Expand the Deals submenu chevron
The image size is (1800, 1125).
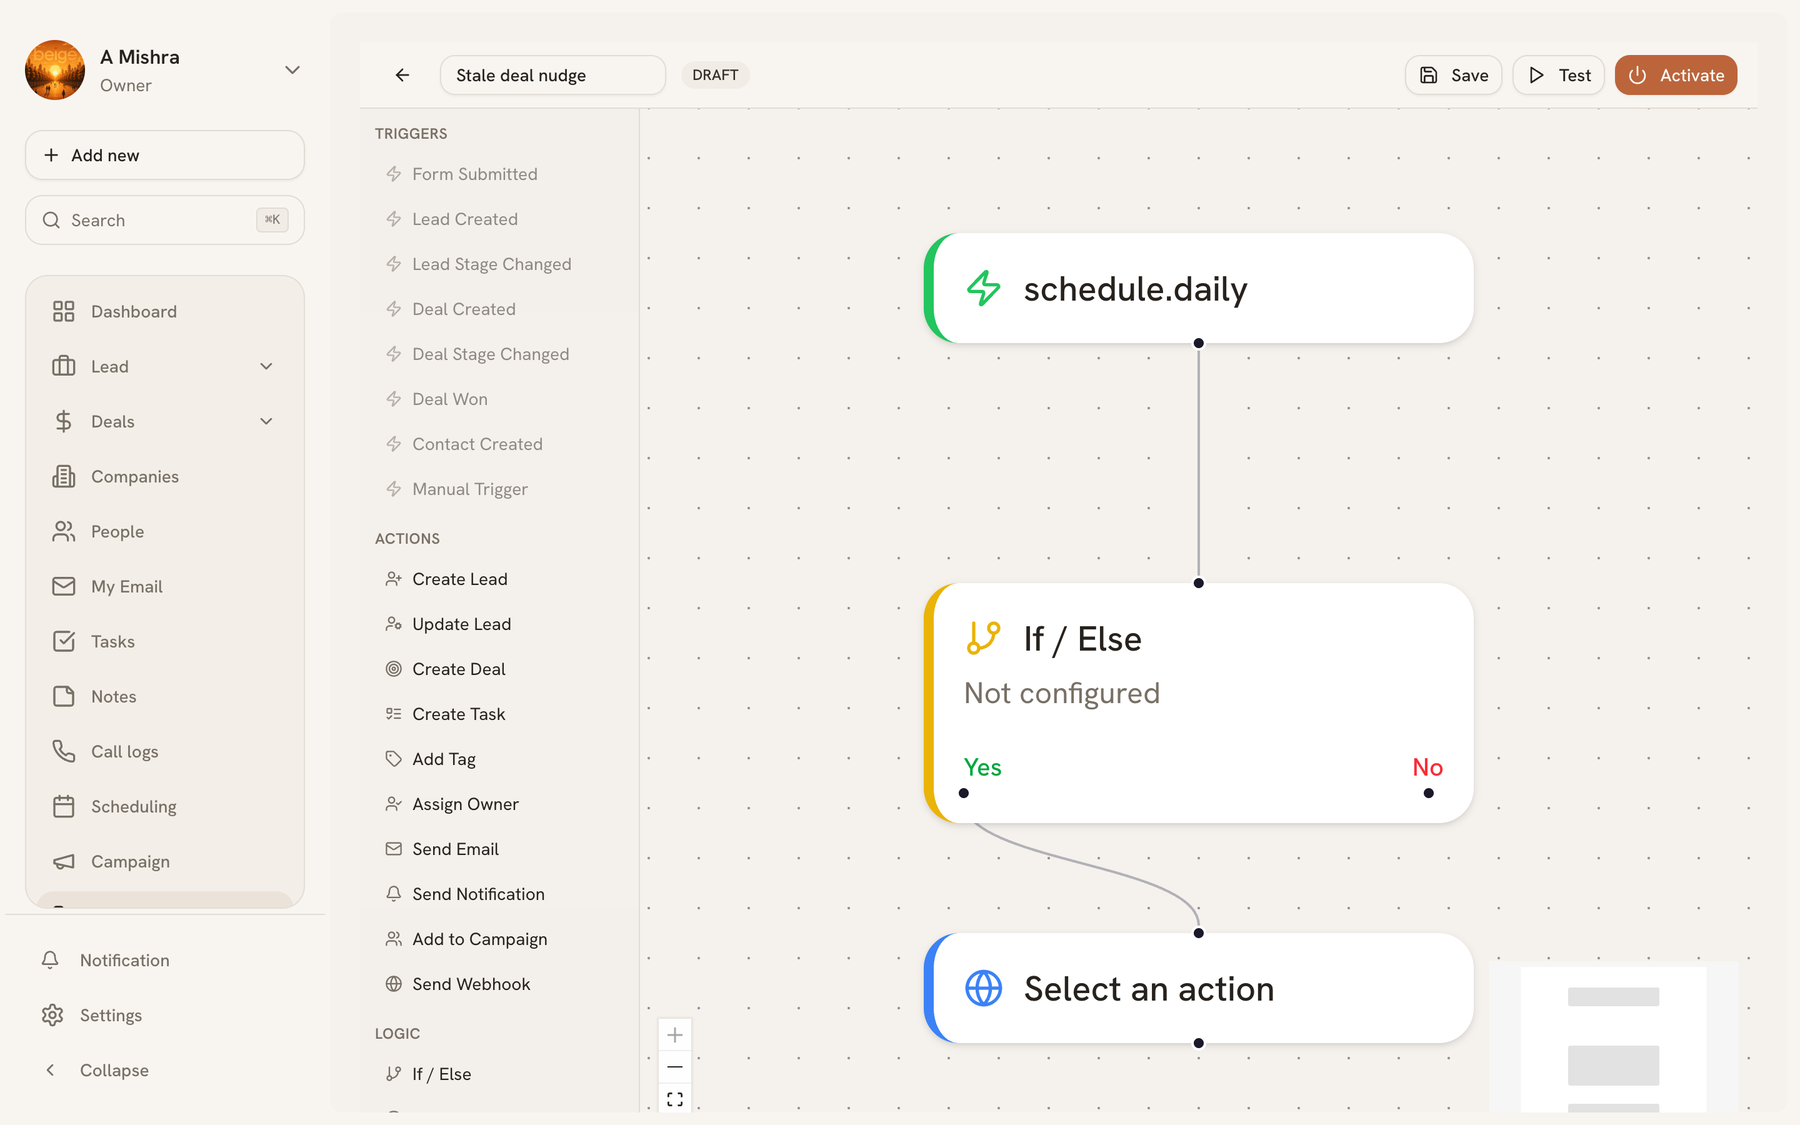coord(266,421)
